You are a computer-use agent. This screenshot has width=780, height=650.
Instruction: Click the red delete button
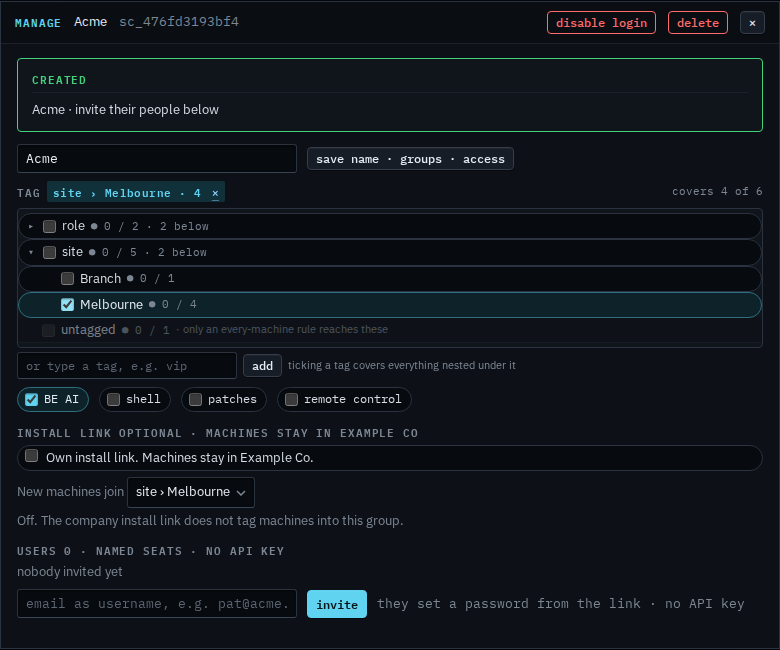697,23
